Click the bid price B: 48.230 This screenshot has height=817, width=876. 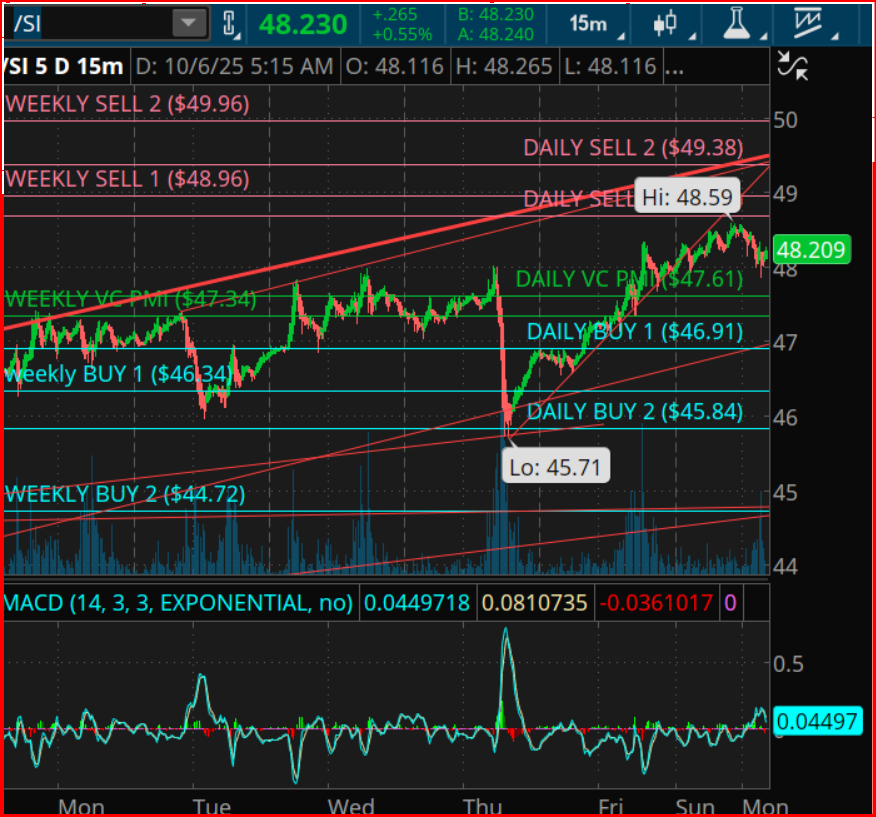coord(494,14)
